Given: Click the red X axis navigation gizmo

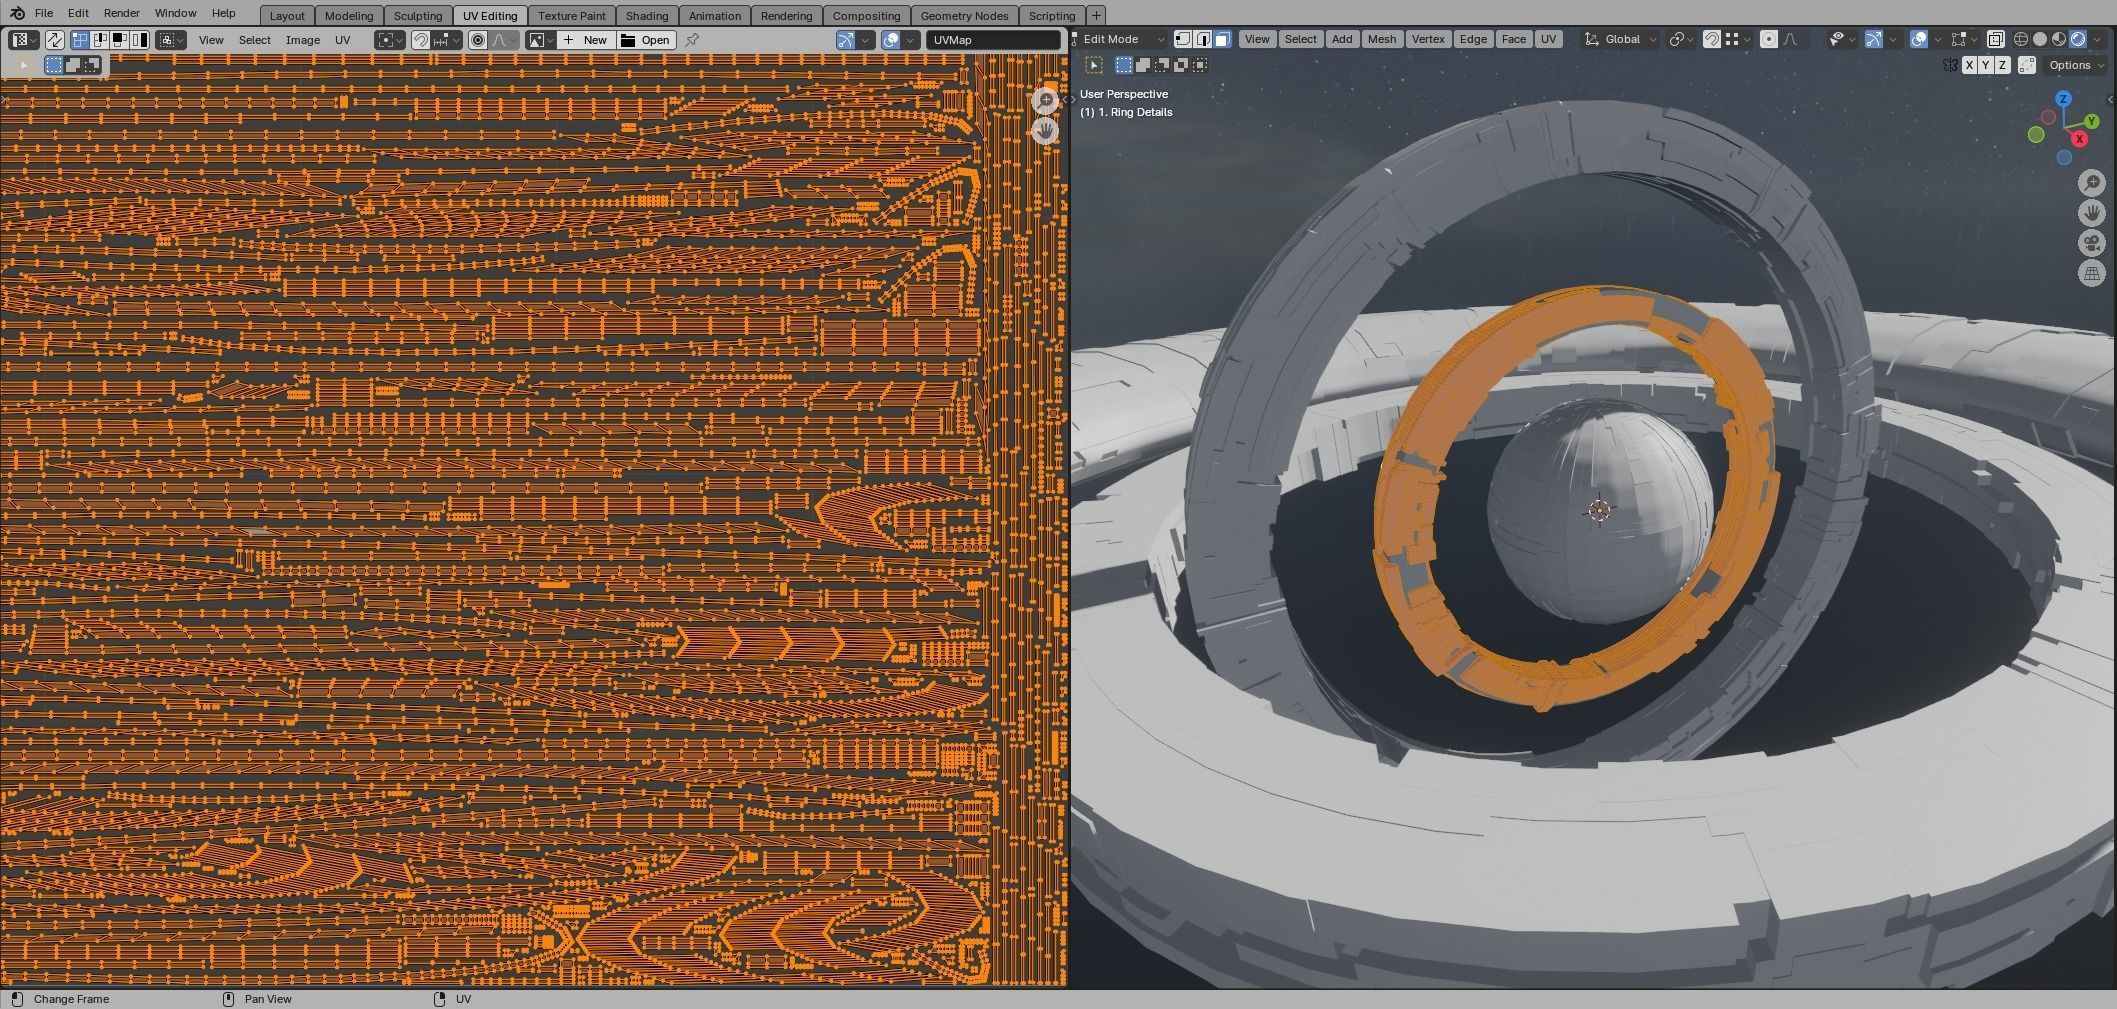Looking at the screenshot, I should (x=2080, y=139).
